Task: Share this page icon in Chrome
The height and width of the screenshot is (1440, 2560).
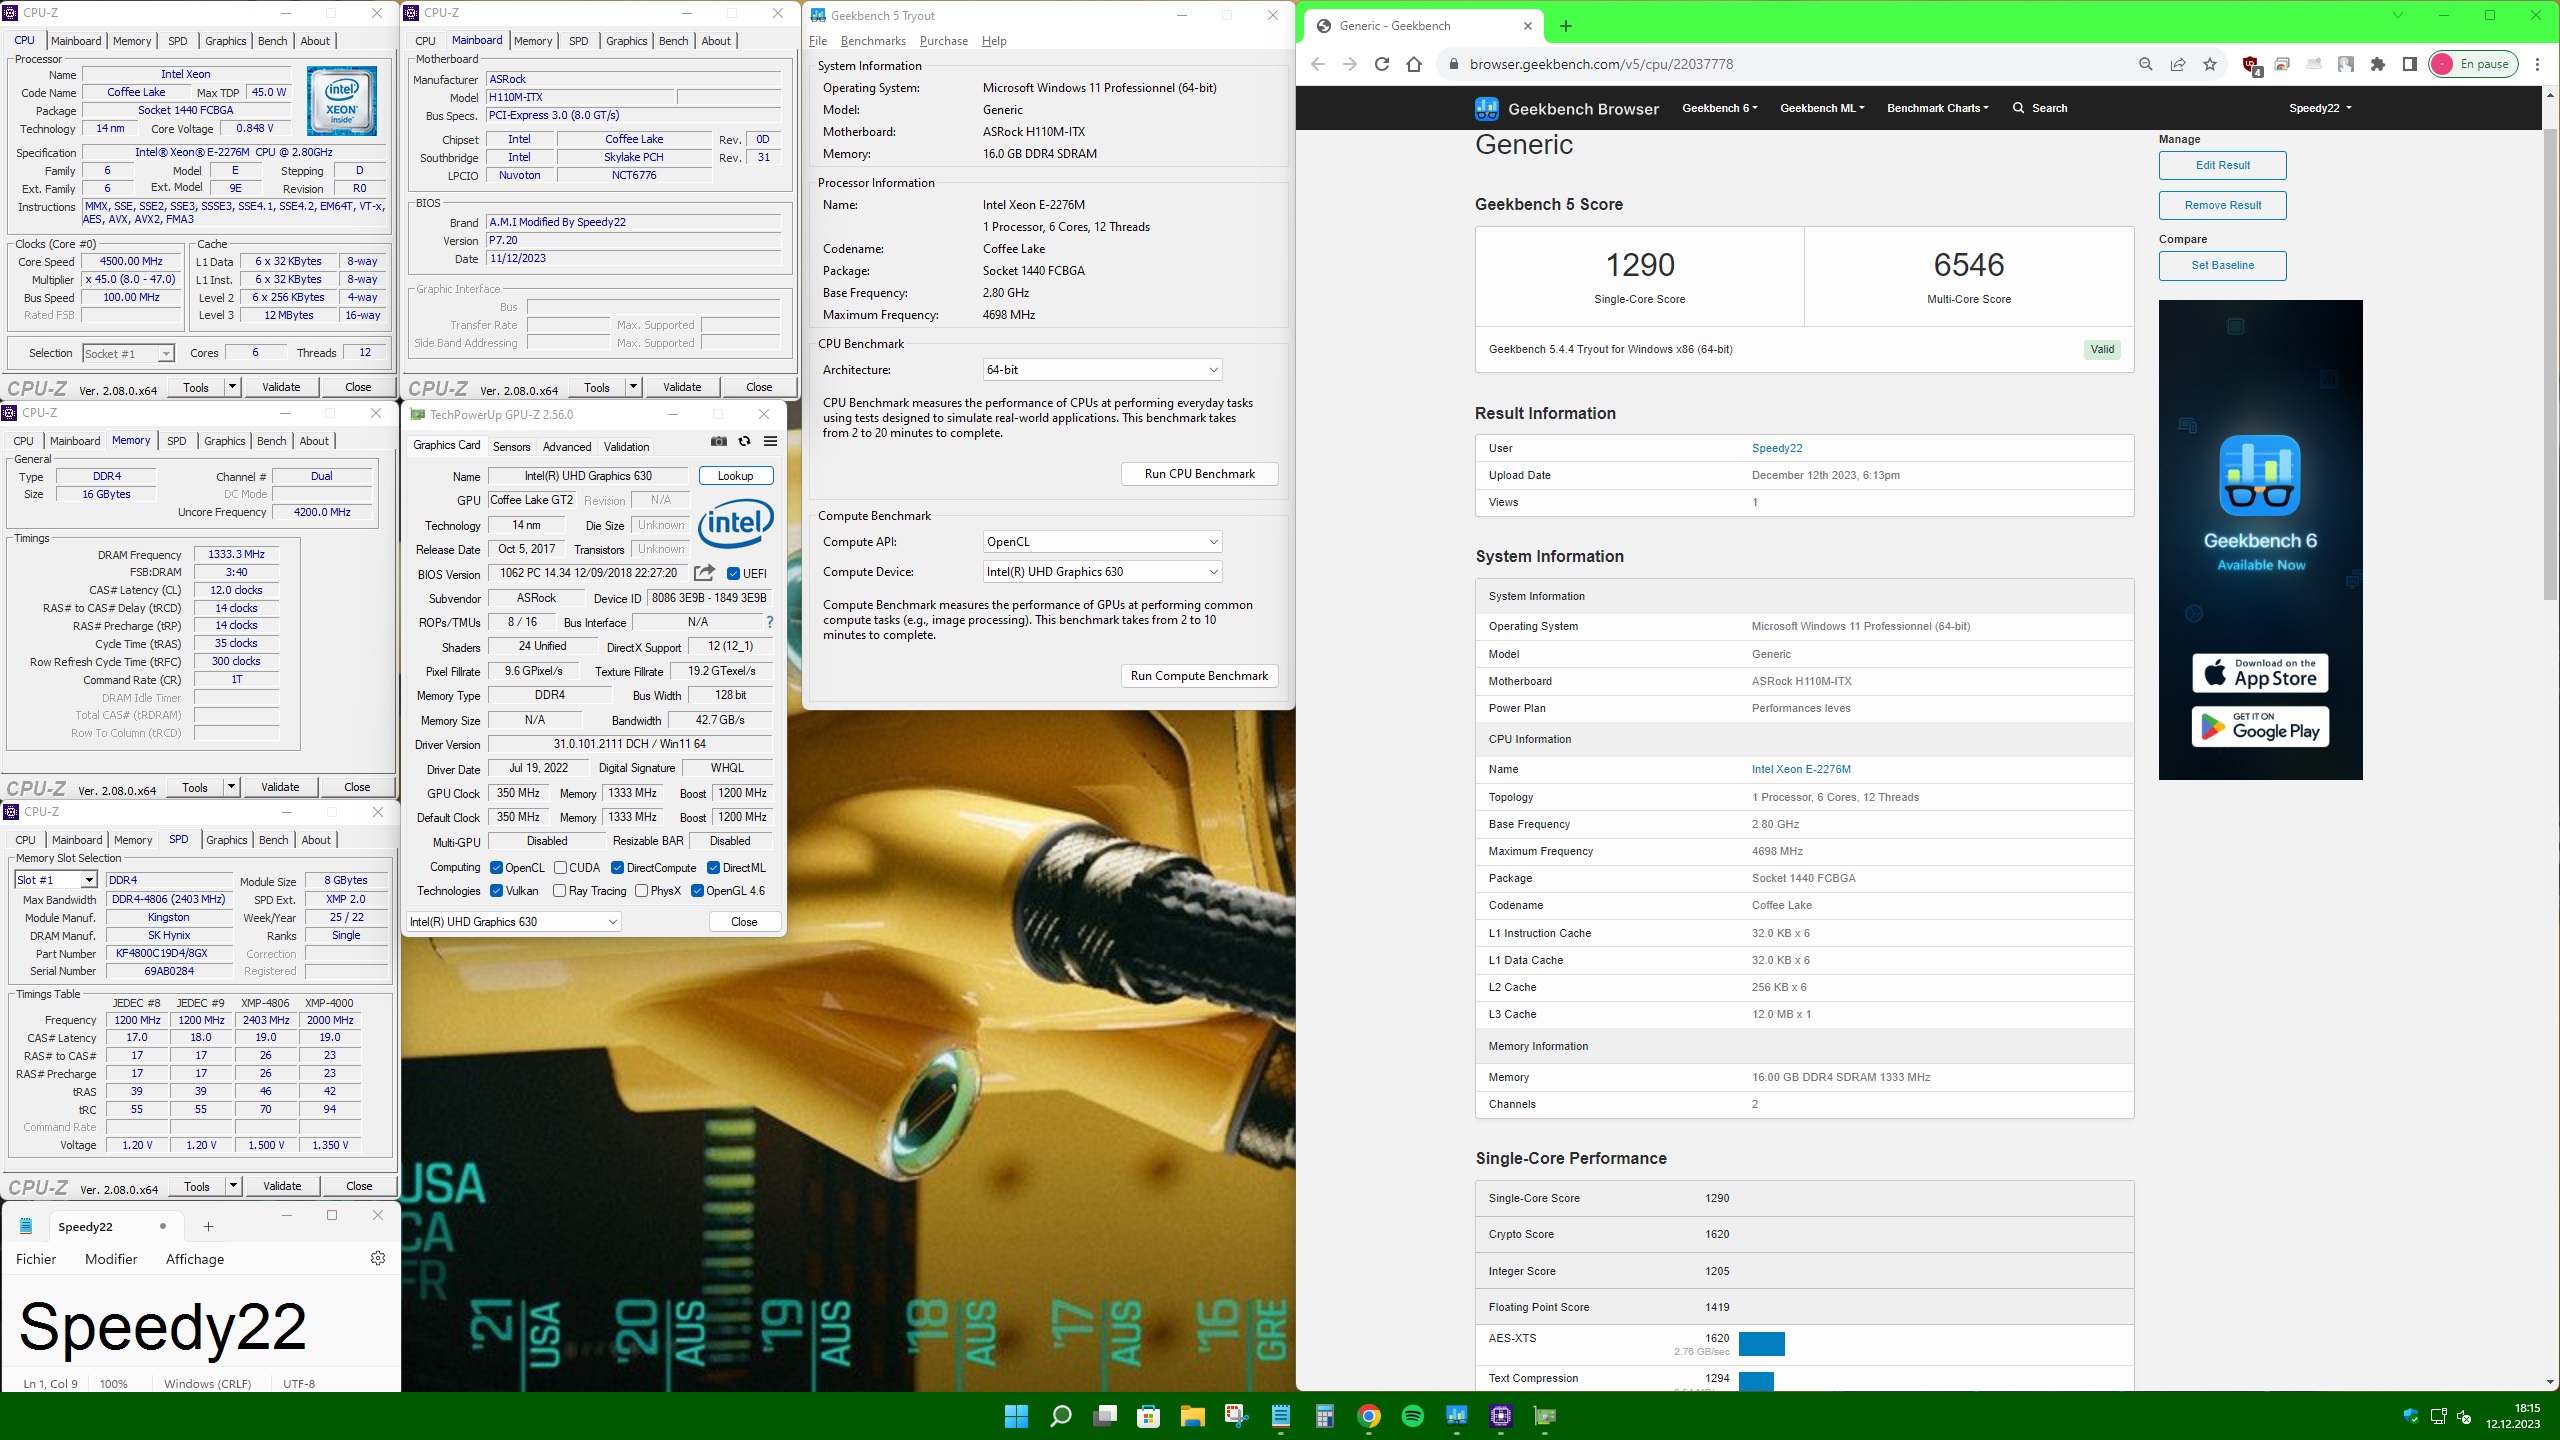Action: (x=2177, y=64)
